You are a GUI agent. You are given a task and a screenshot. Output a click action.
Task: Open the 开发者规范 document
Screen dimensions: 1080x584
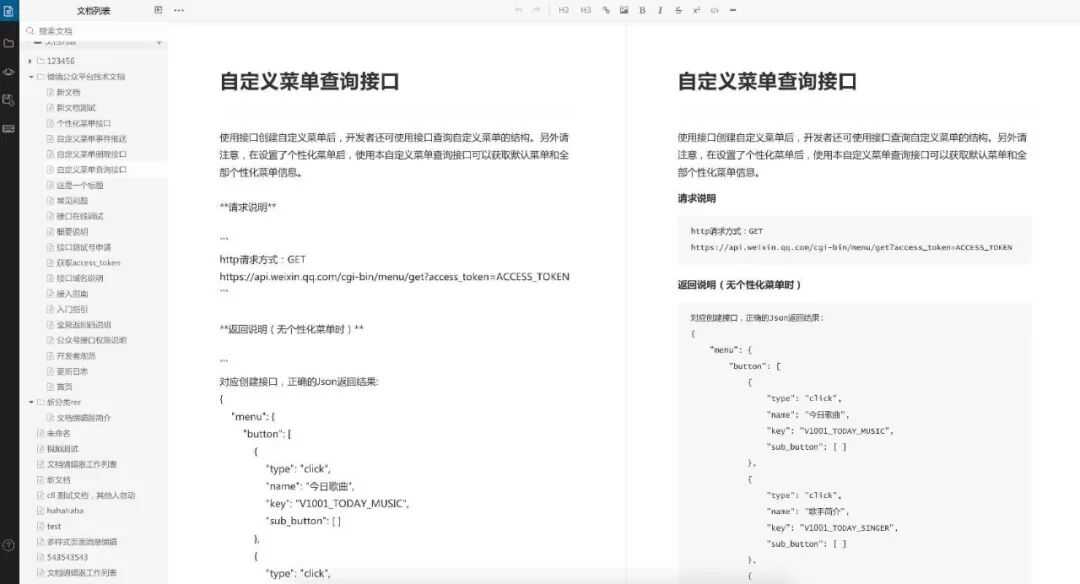pos(76,356)
